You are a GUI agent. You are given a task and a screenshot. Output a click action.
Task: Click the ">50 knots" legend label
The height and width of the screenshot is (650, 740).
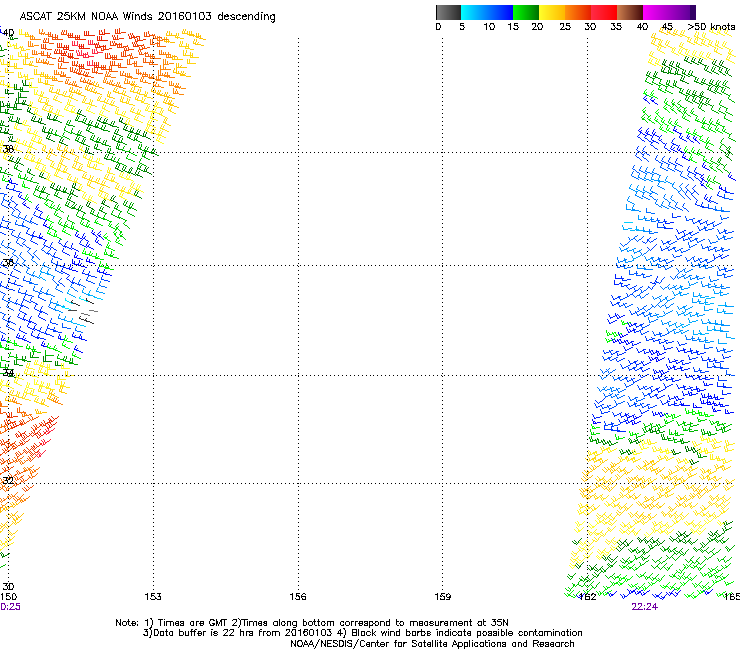pyautogui.click(x=711, y=27)
